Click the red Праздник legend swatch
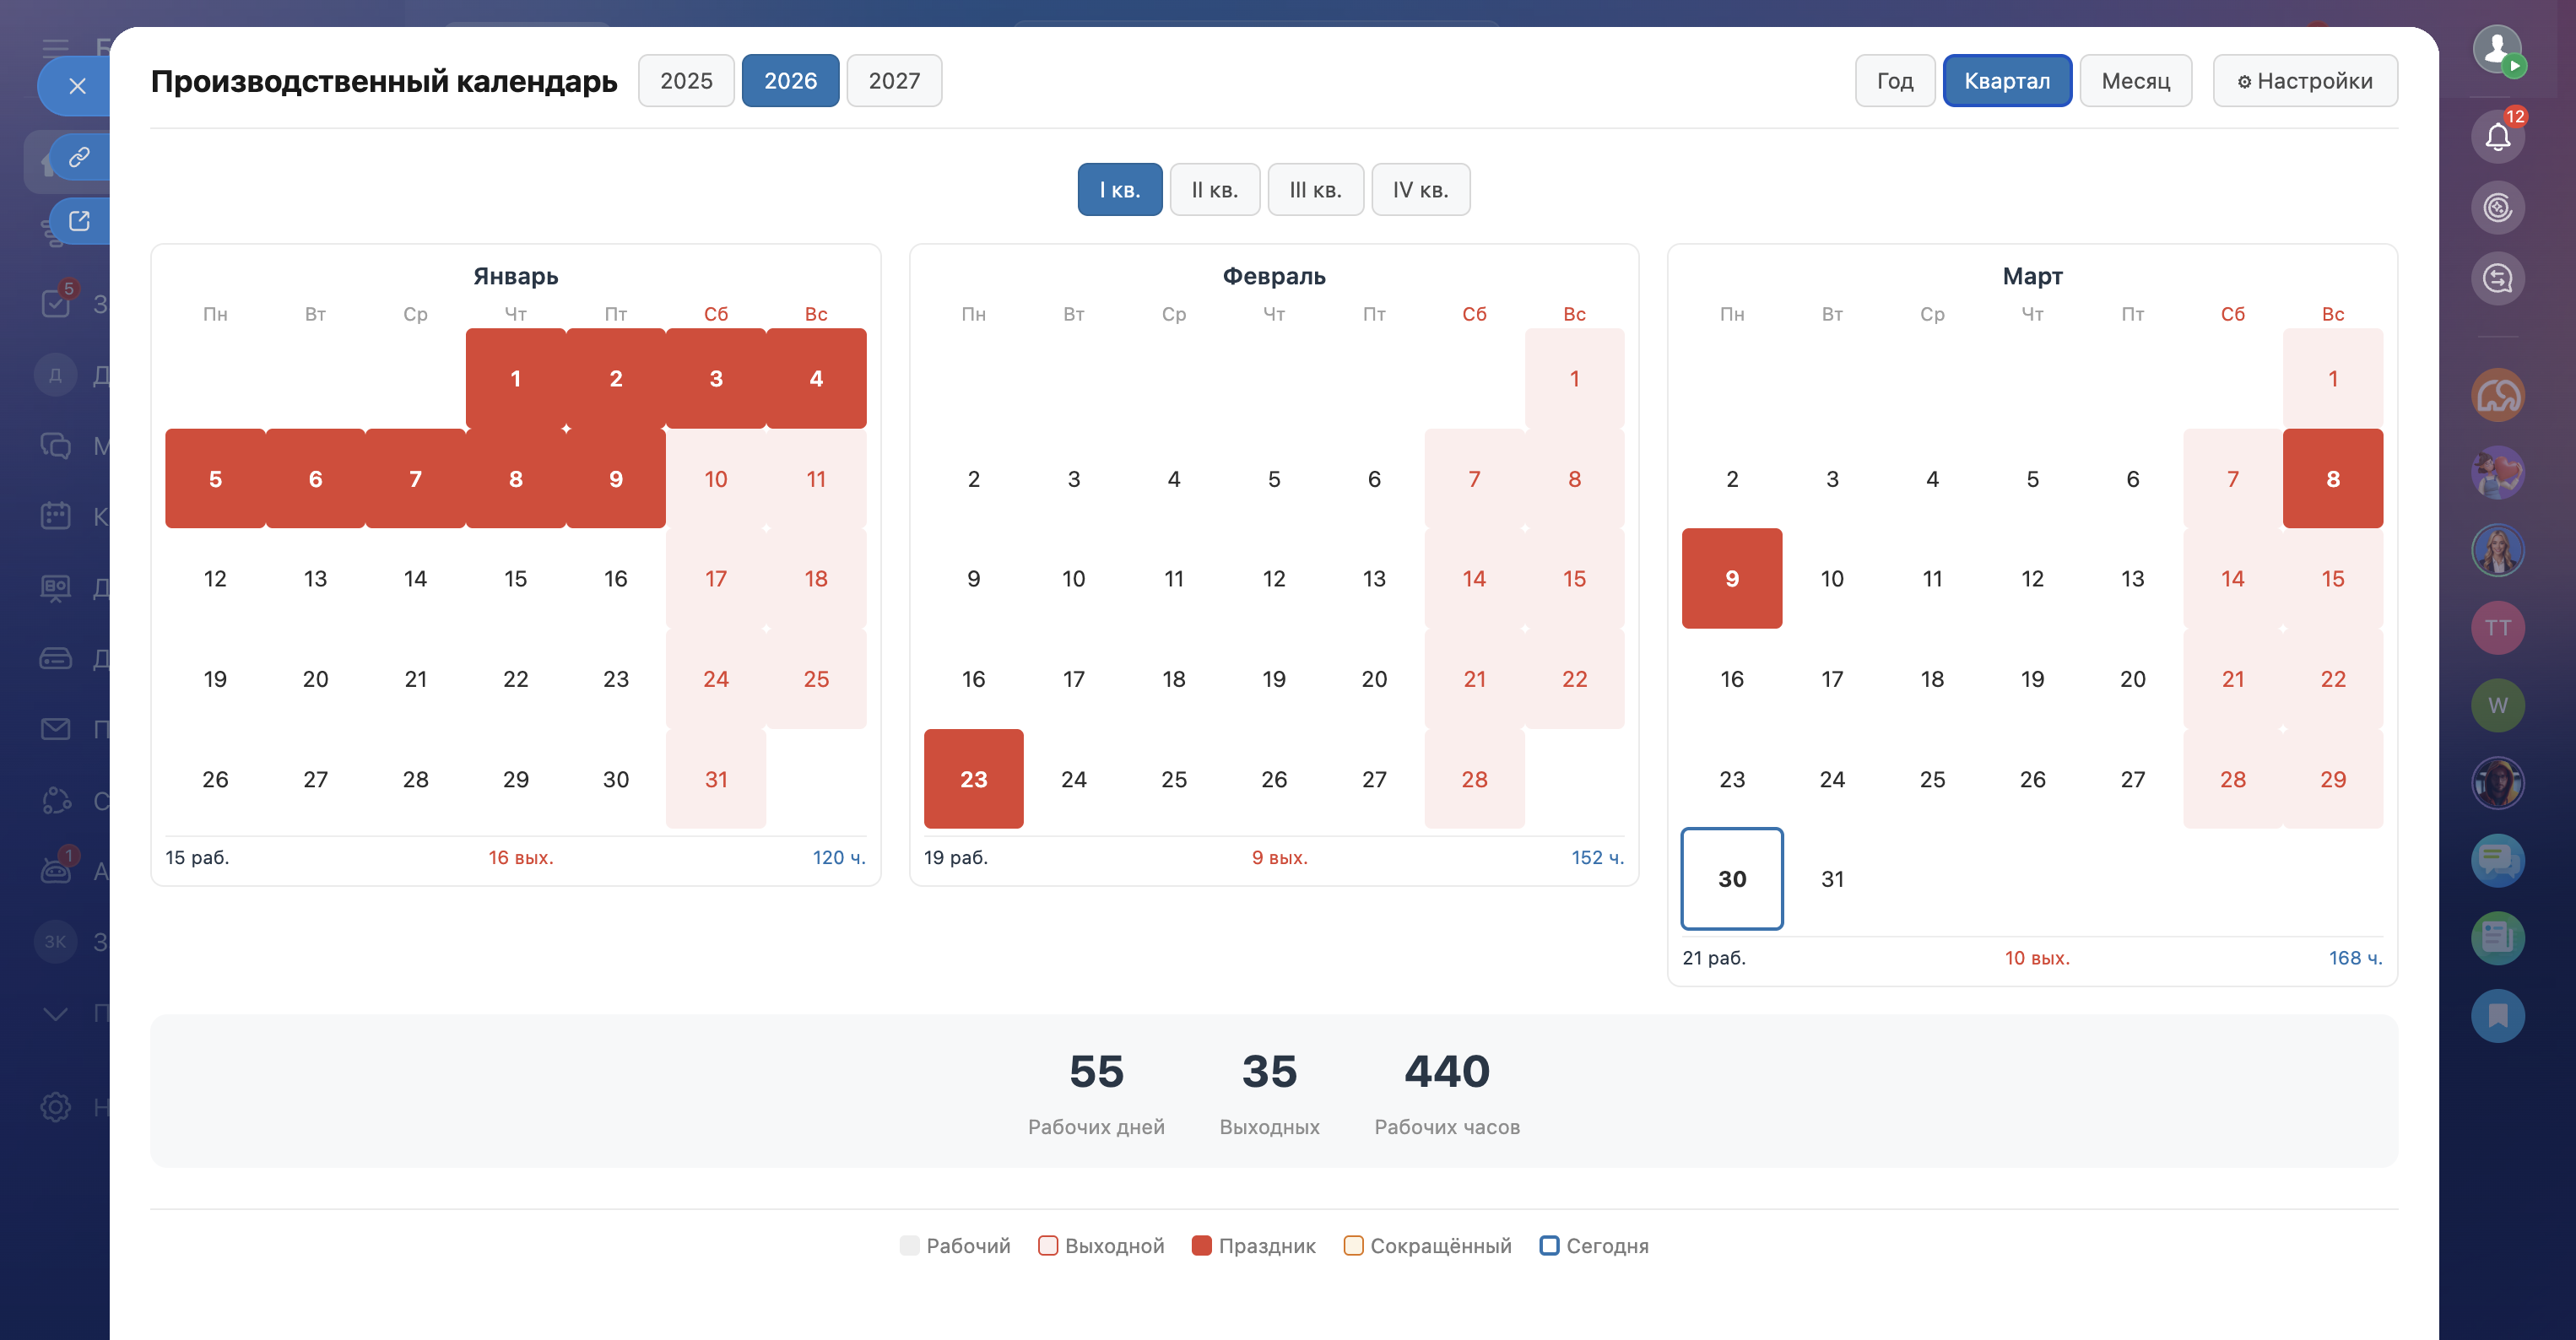 click(1201, 1245)
